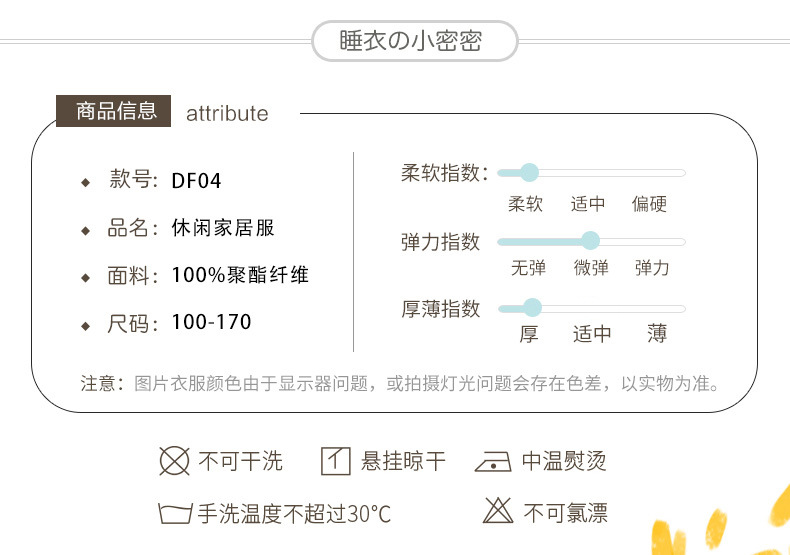Click the diamond bullet beside 款号
790x555 pixels.
pyautogui.click(x=85, y=182)
